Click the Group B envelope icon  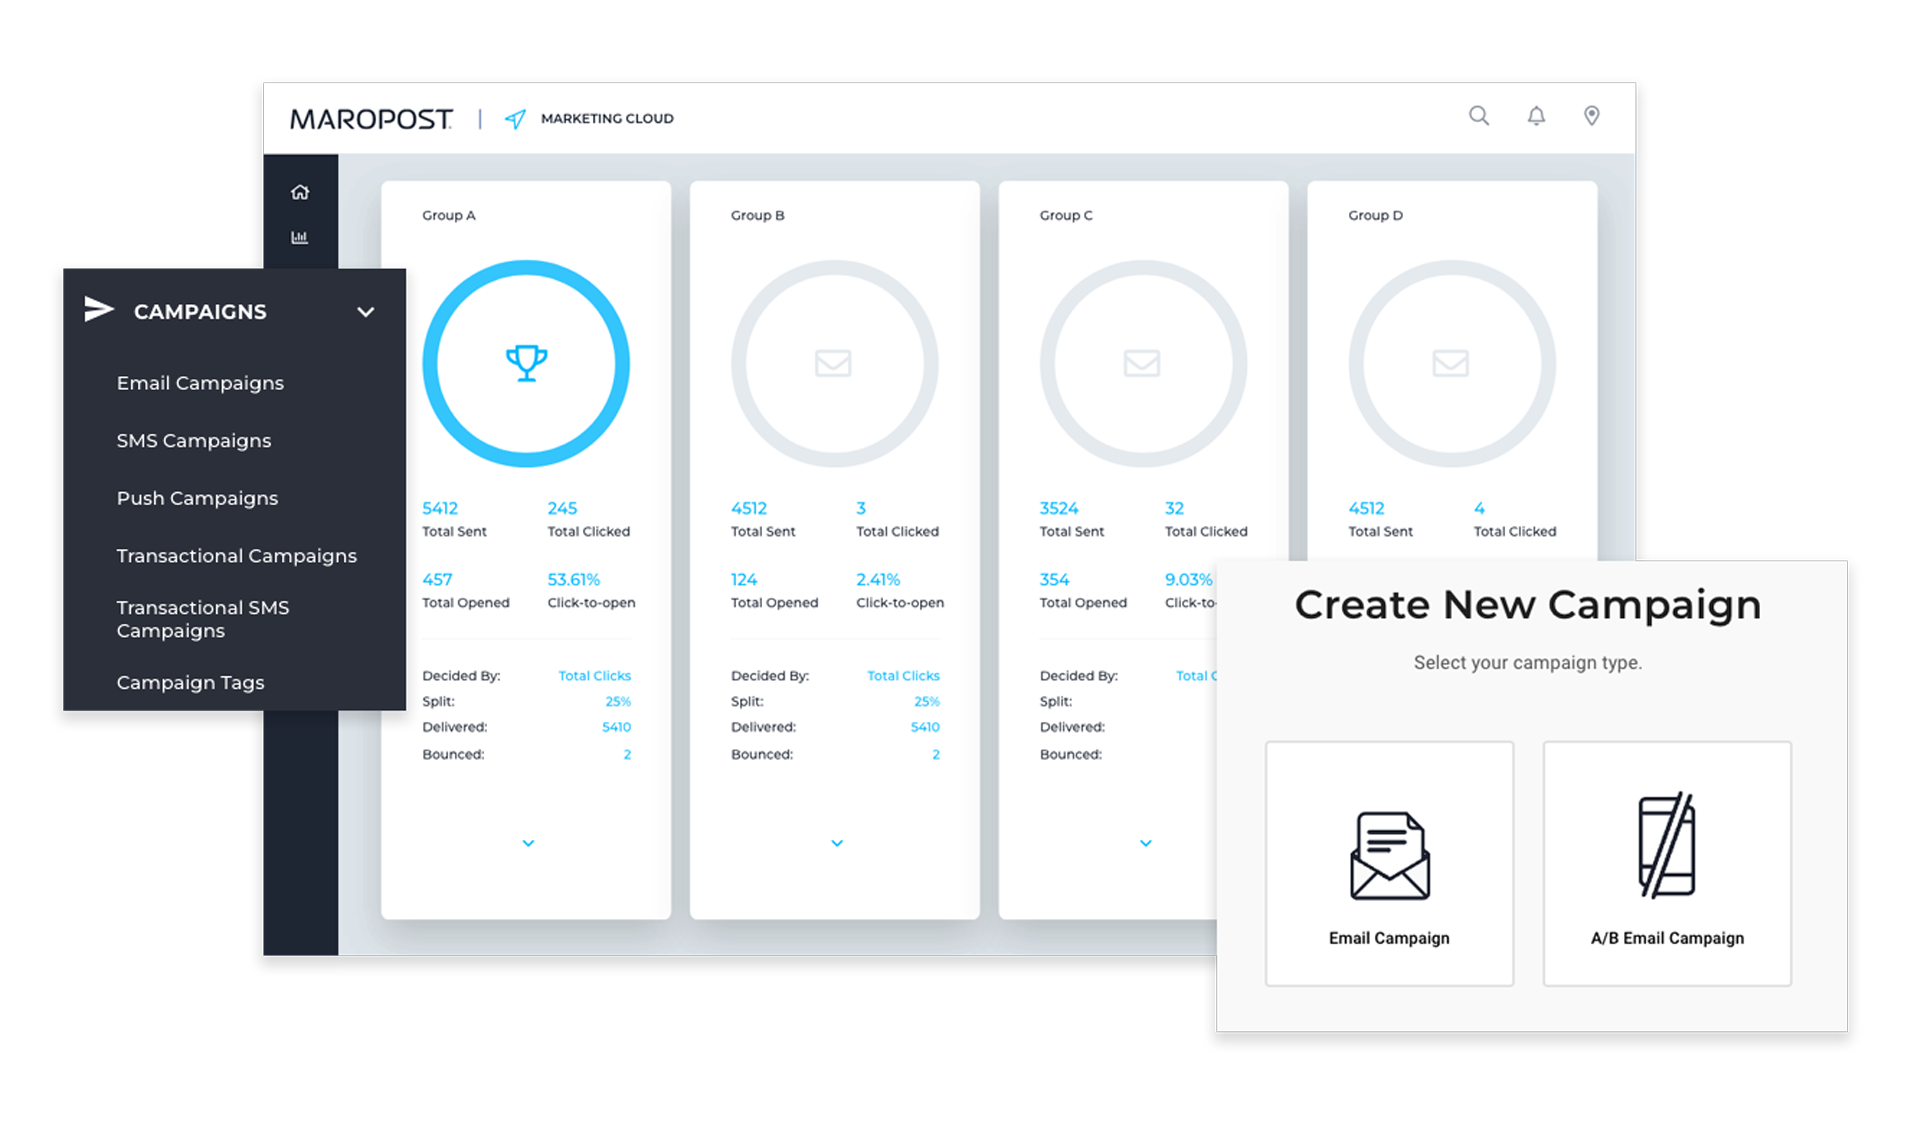(833, 362)
